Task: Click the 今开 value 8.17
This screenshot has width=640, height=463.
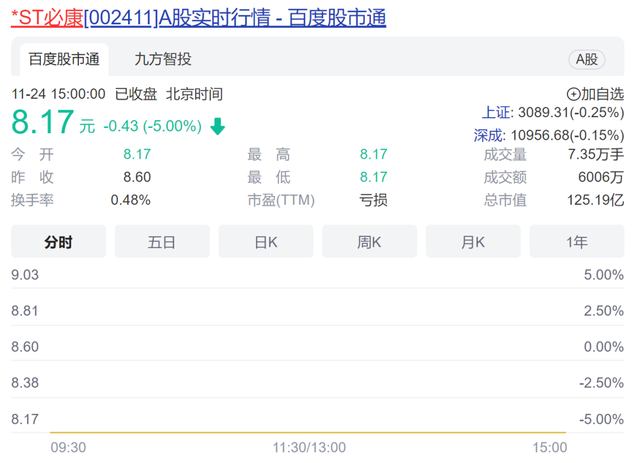Action: pos(137,154)
